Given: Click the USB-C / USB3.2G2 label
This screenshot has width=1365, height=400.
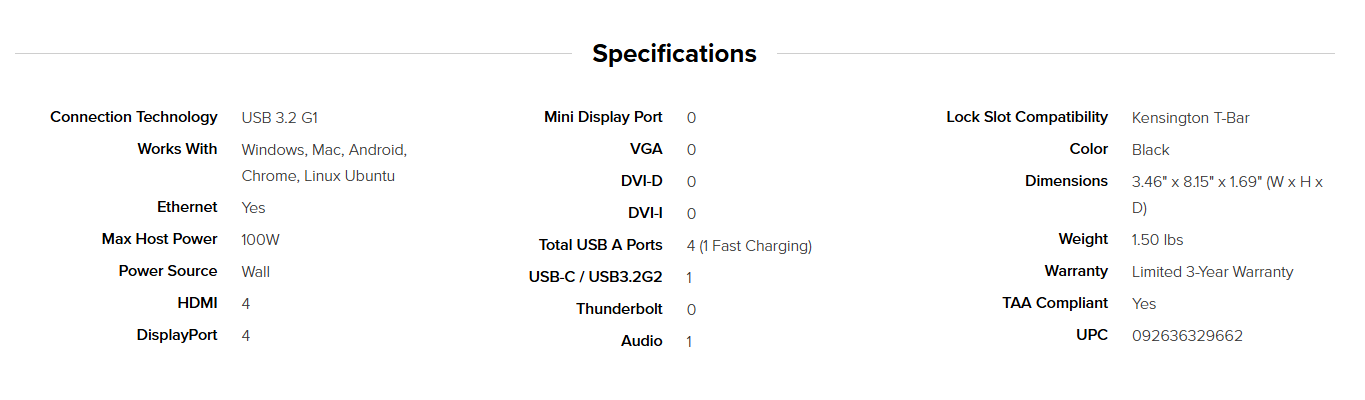Looking at the screenshot, I should pos(595,277).
